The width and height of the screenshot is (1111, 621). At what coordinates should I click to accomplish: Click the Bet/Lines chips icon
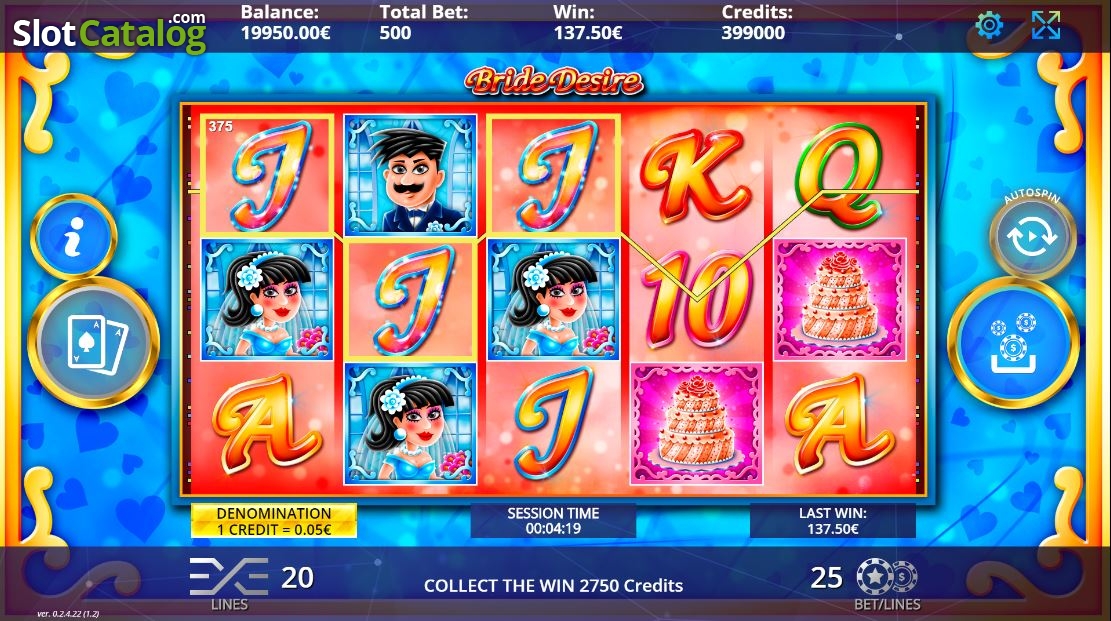tap(886, 576)
